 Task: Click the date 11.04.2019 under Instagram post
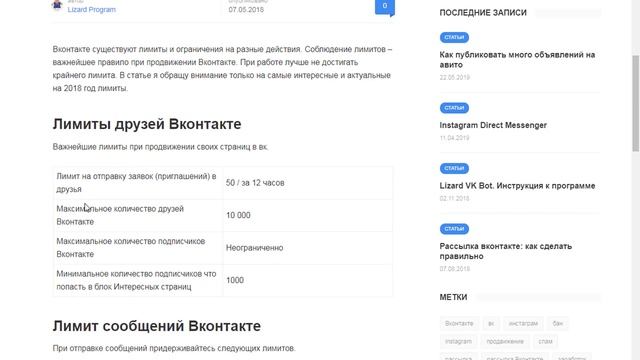tap(454, 138)
